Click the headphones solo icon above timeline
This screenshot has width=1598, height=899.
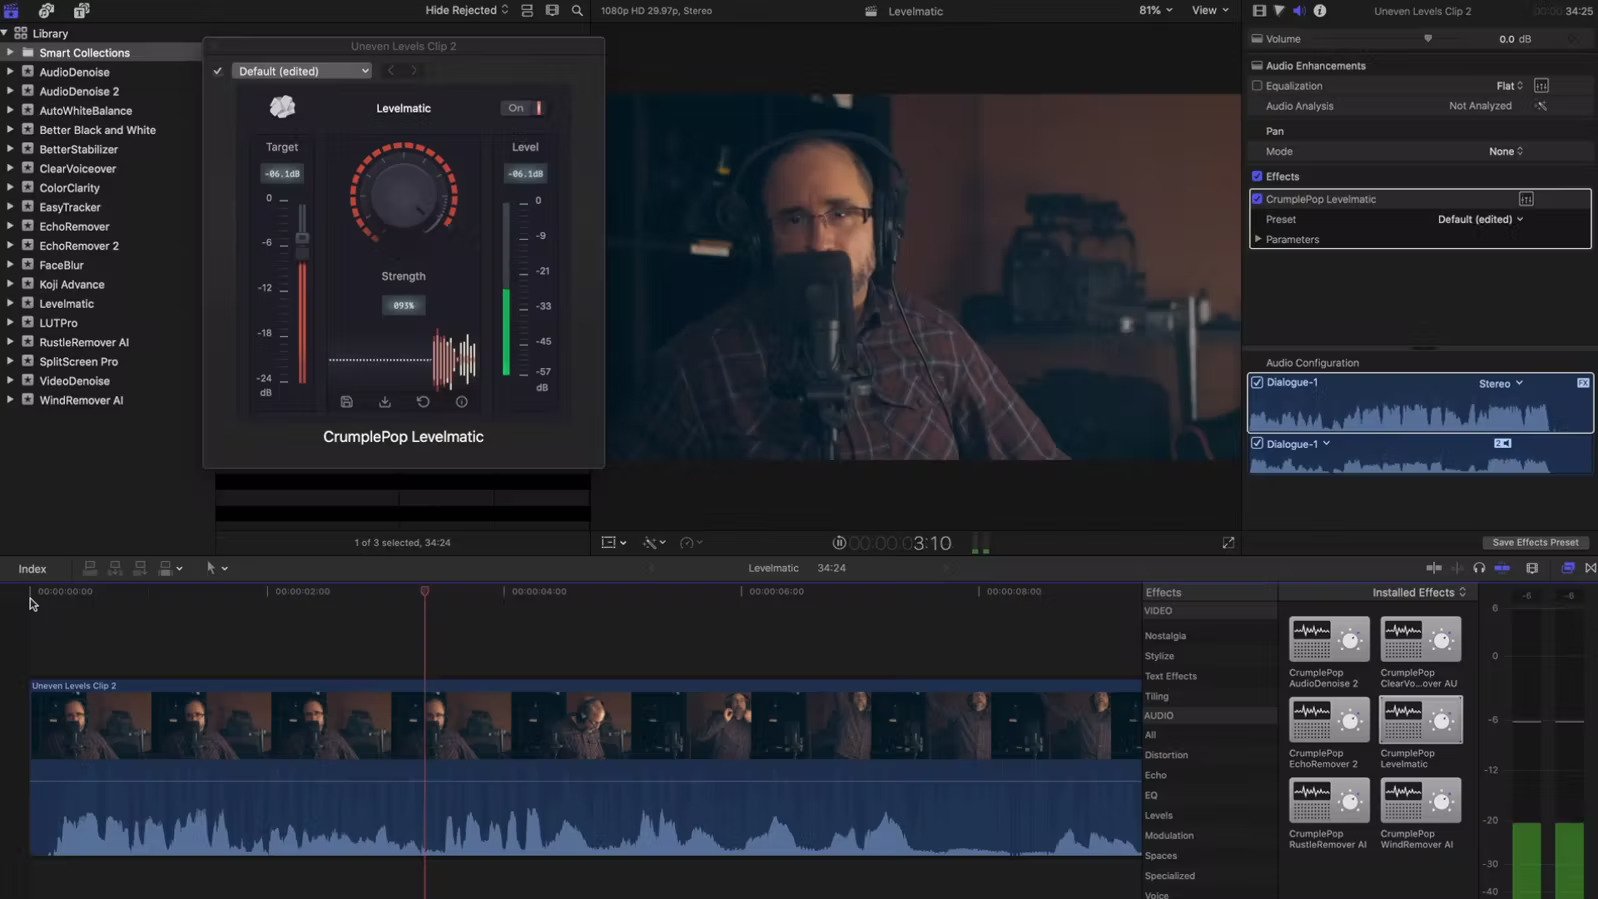click(1479, 568)
